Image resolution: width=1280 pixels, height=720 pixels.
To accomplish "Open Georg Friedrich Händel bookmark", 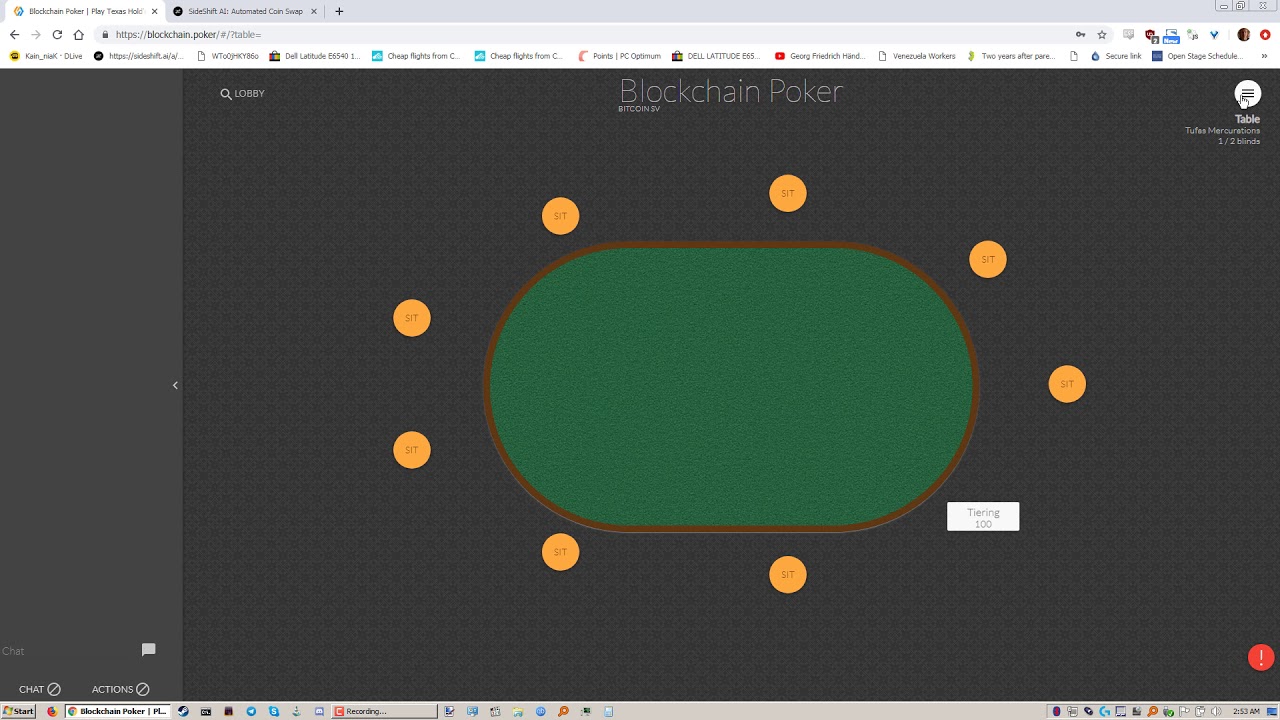I will pyautogui.click(x=820, y=56).
